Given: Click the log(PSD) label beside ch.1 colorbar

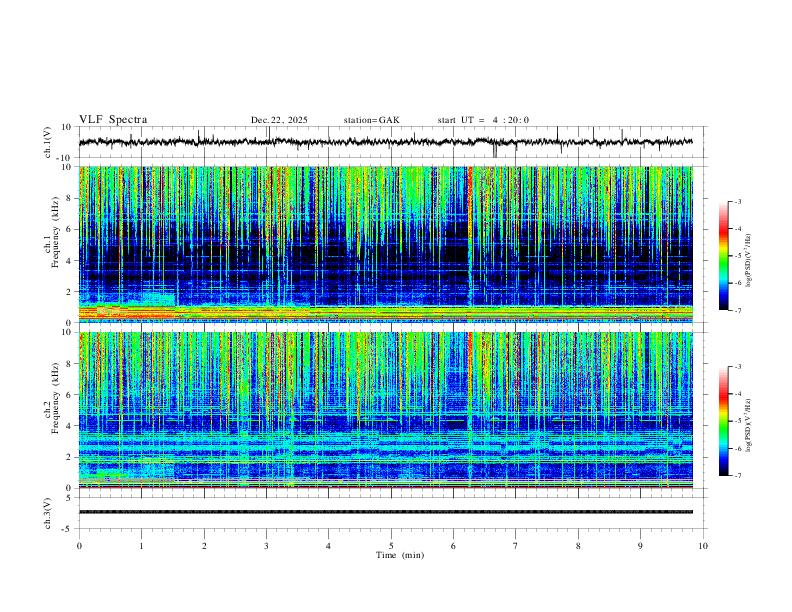Looking at the screenshot, I should pyautogui.click(x=749, y=261).
